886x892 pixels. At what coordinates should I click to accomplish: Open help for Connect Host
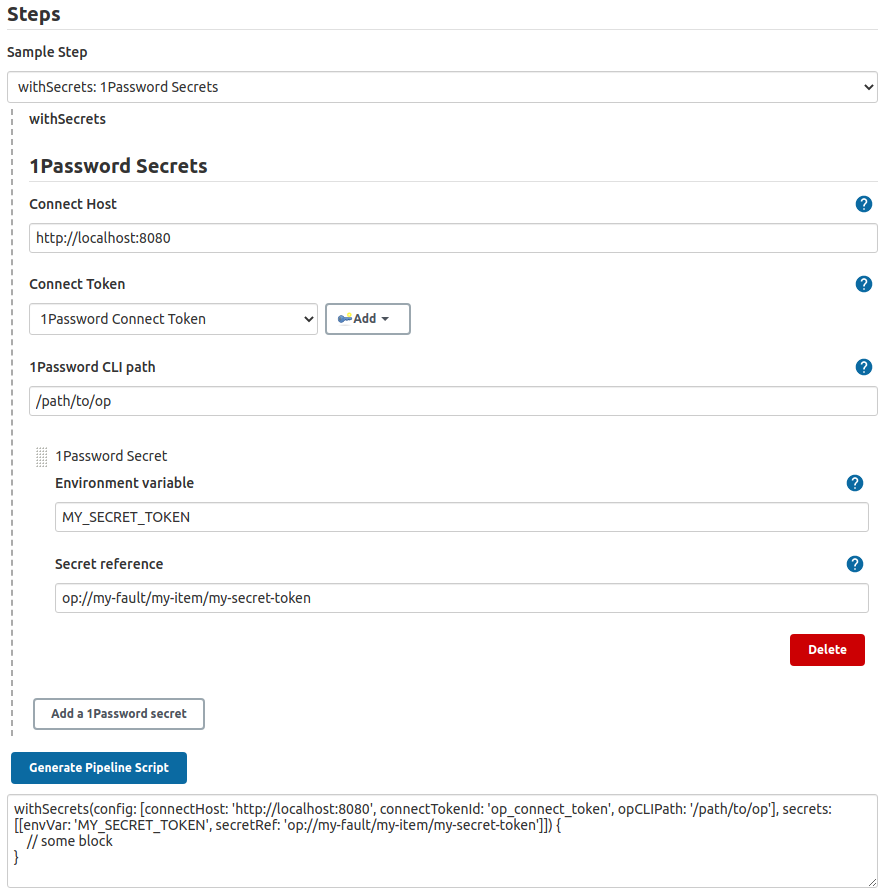(863, 204)
